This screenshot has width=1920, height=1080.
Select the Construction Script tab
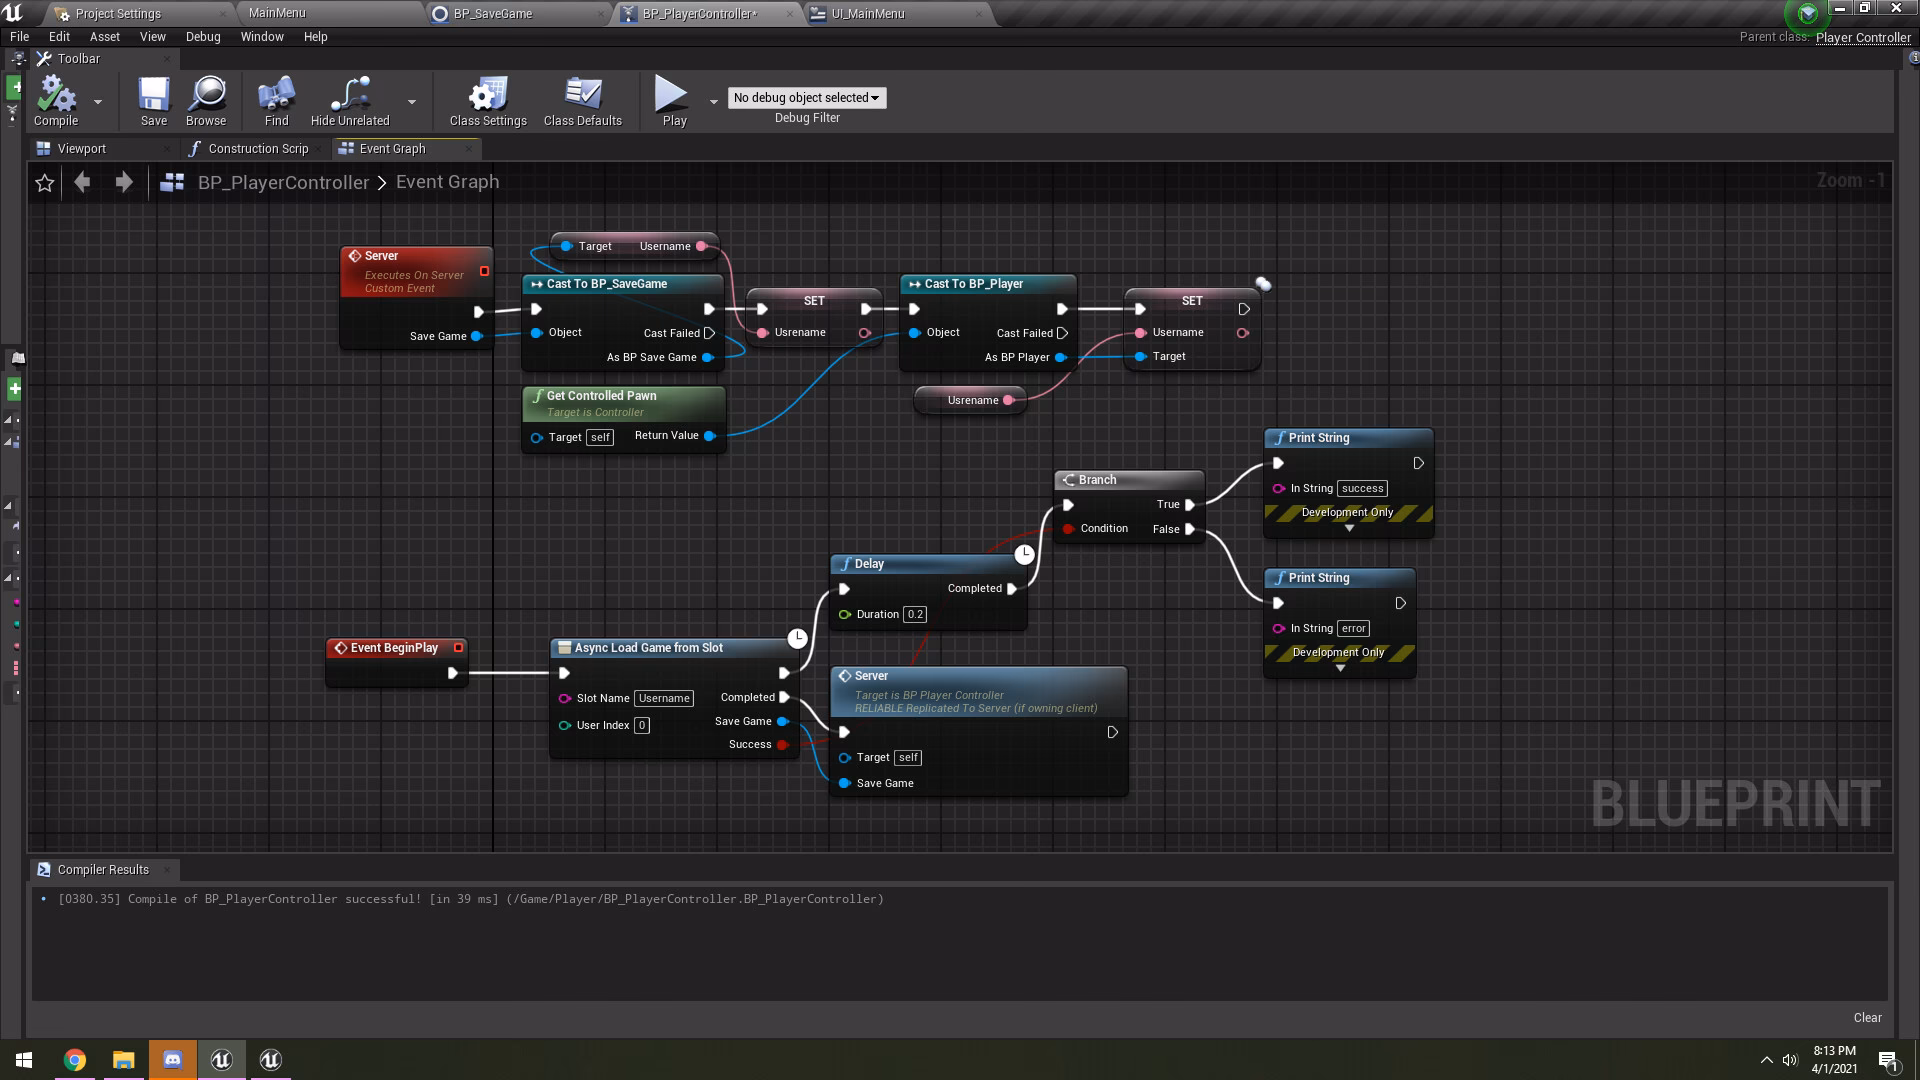point(256,148)
